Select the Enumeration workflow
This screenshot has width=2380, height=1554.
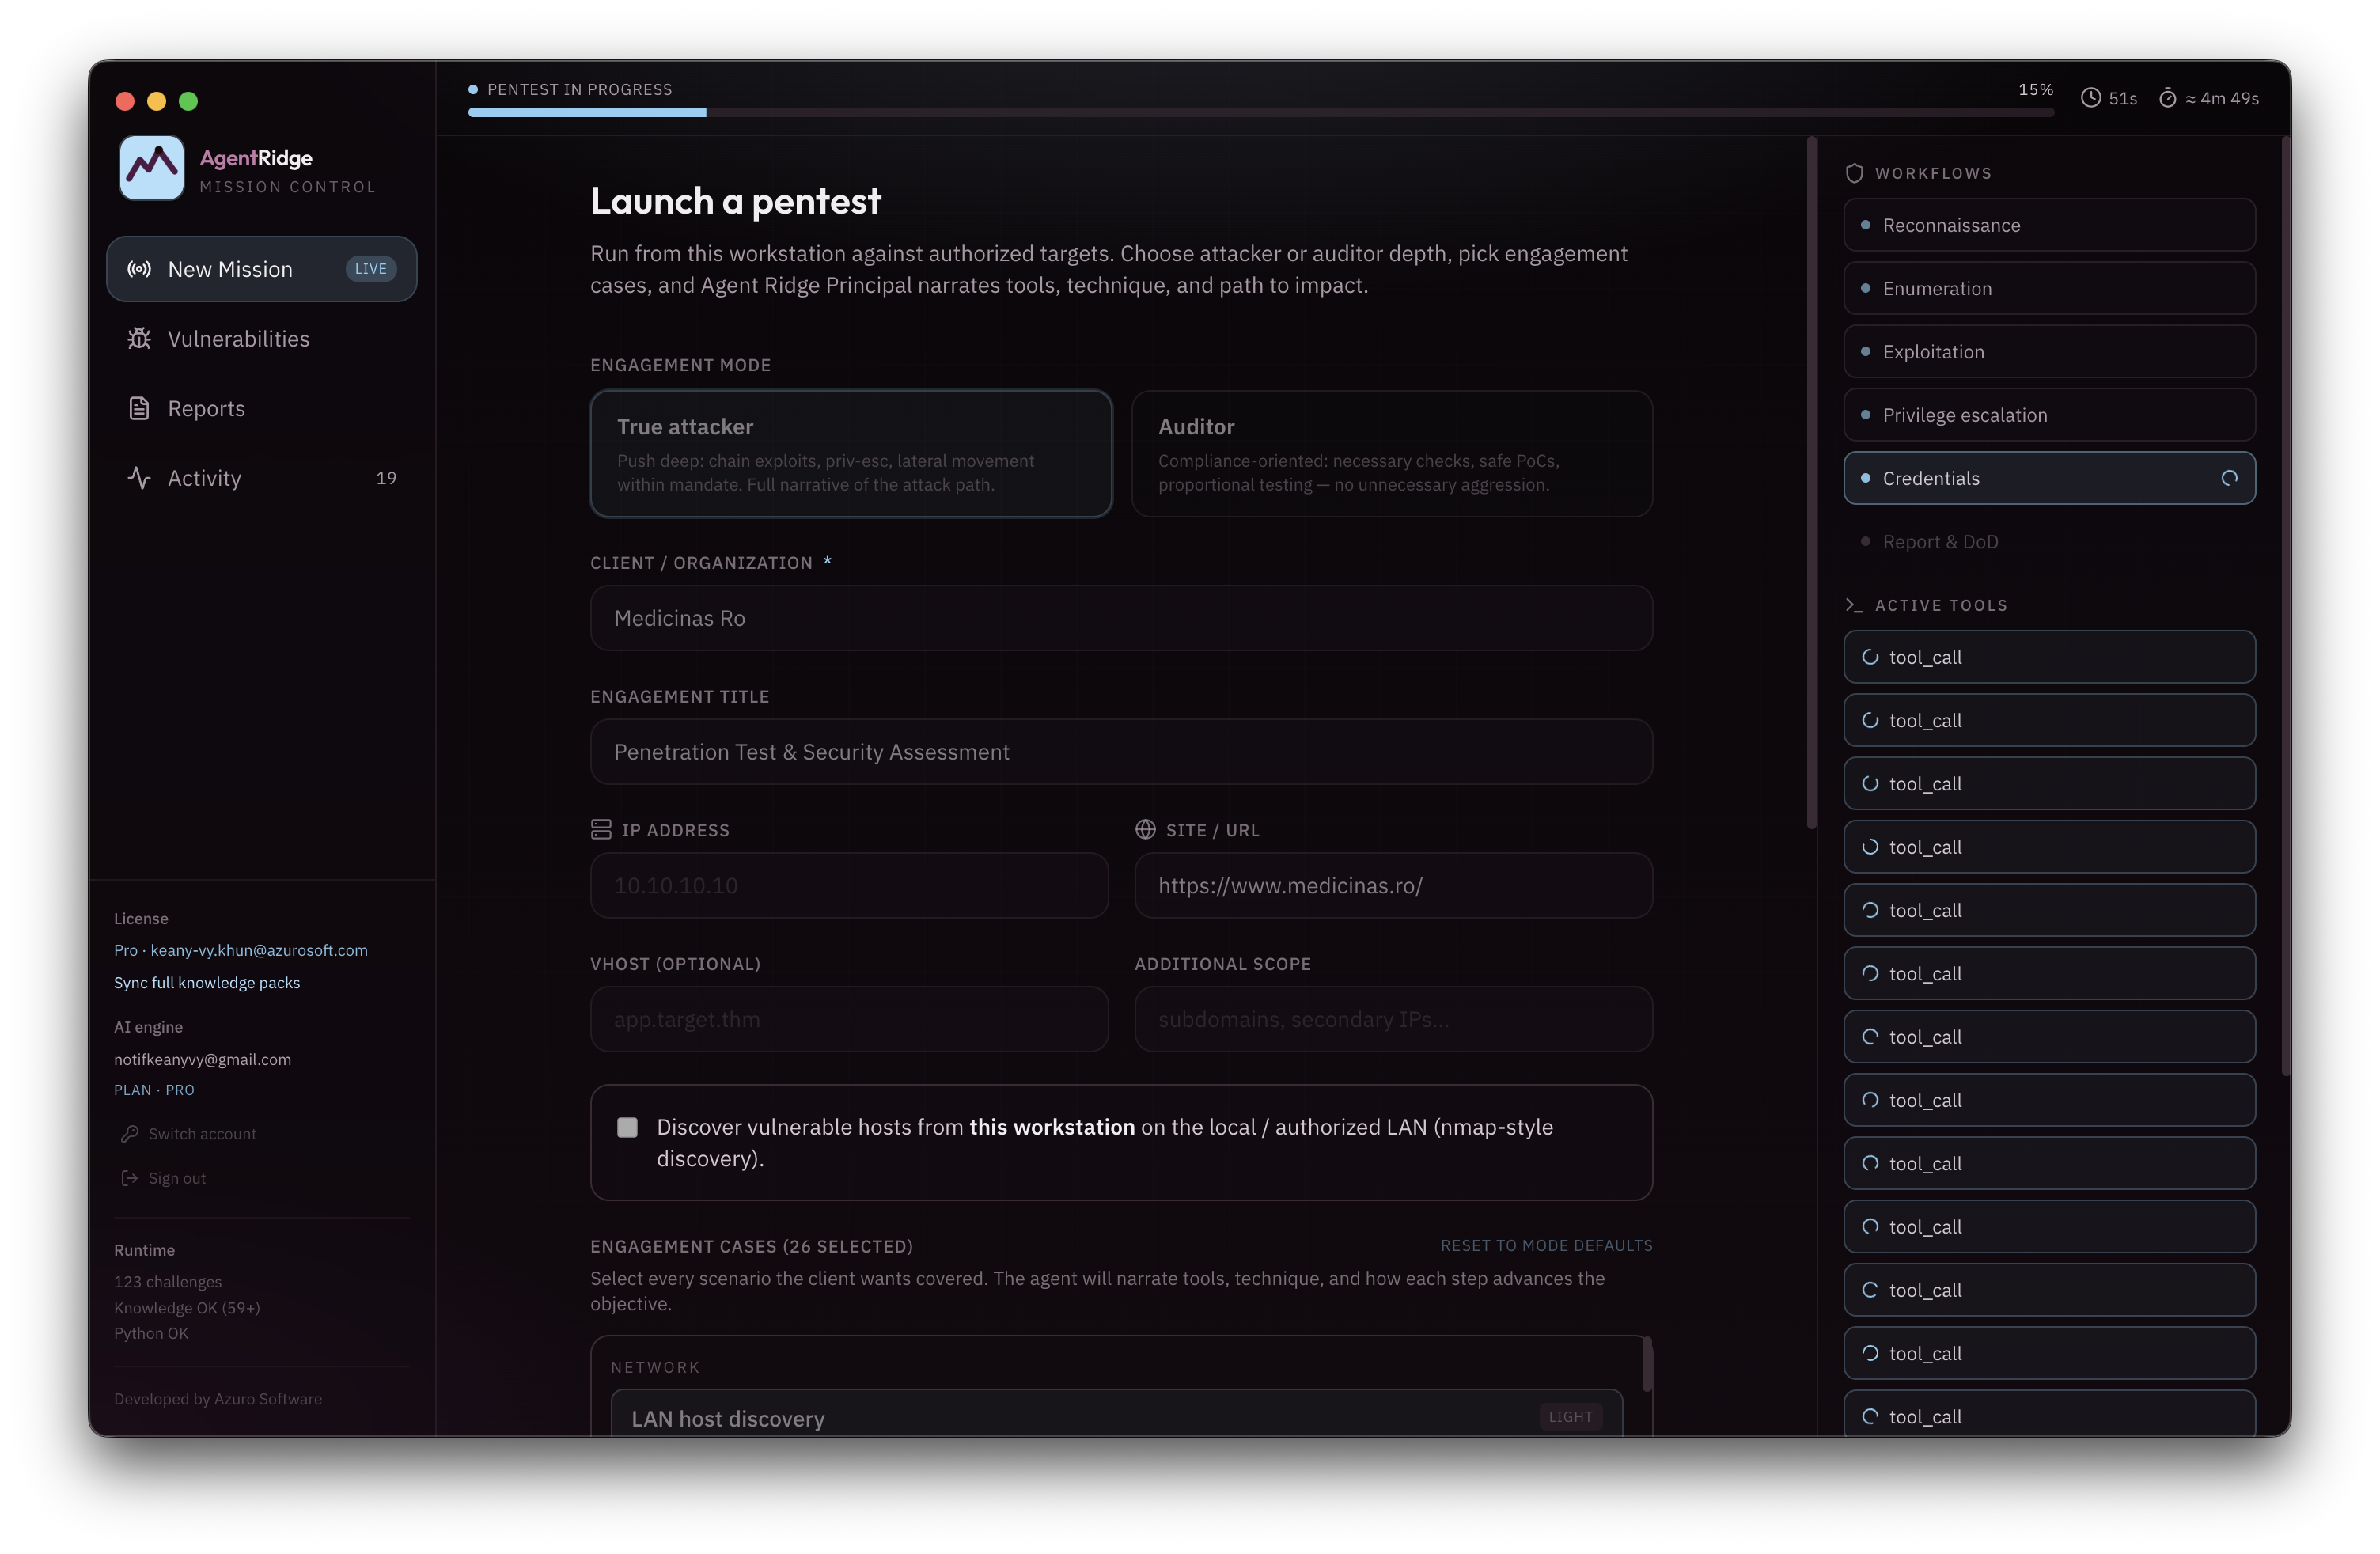2049,288
